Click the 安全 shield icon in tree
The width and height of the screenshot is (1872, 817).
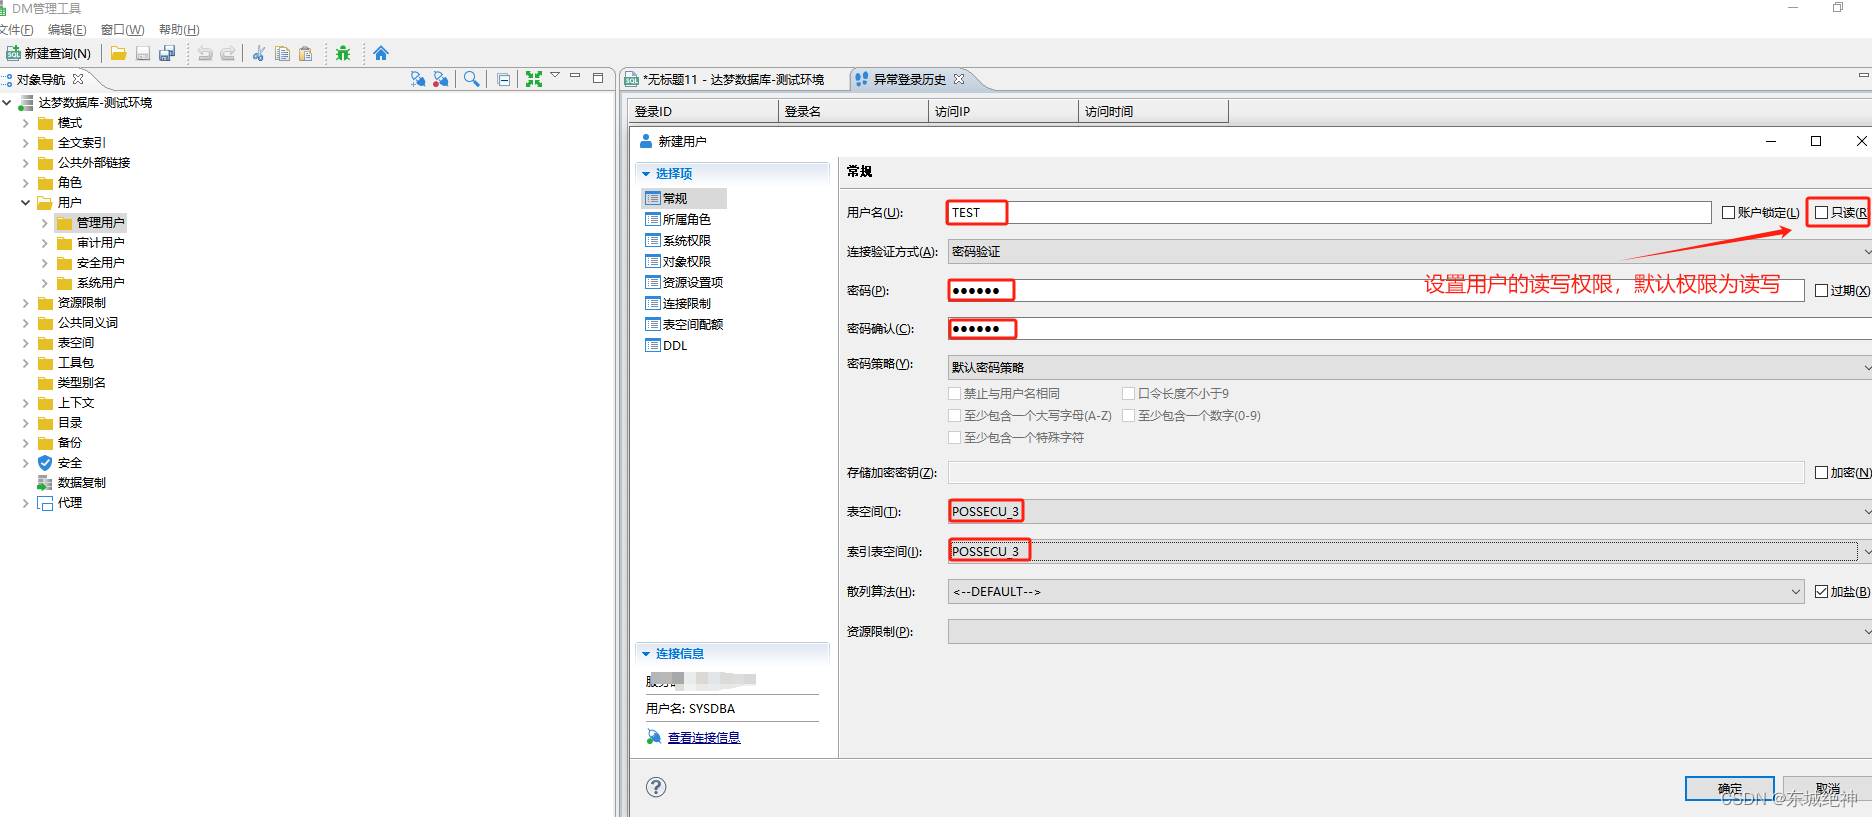click(45, 462)
